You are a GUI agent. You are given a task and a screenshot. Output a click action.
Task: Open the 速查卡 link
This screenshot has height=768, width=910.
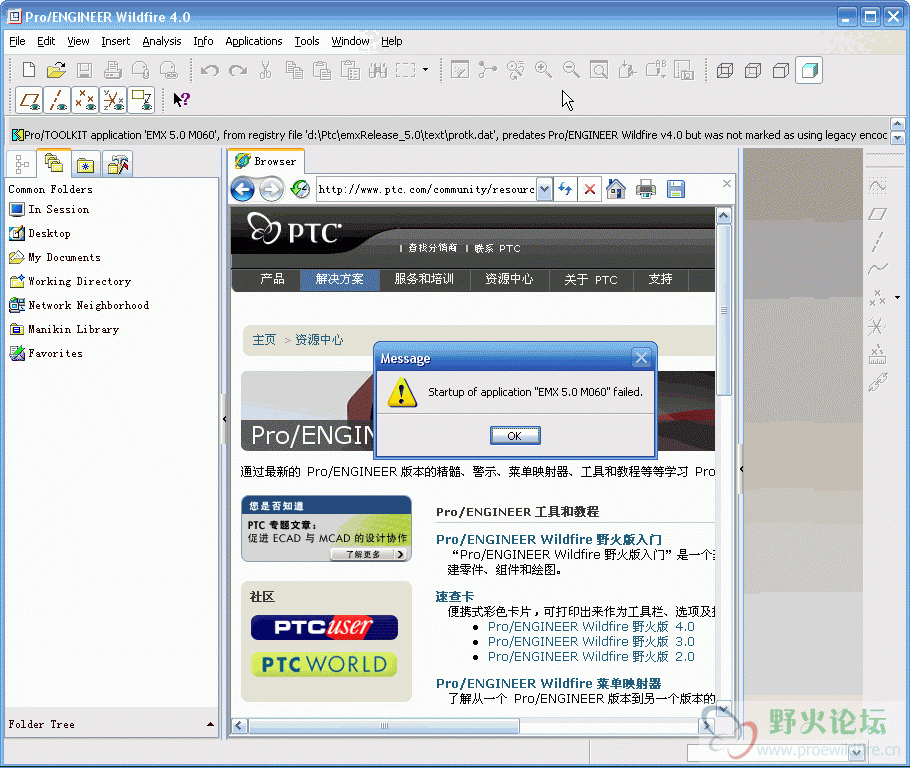(454, 596)
